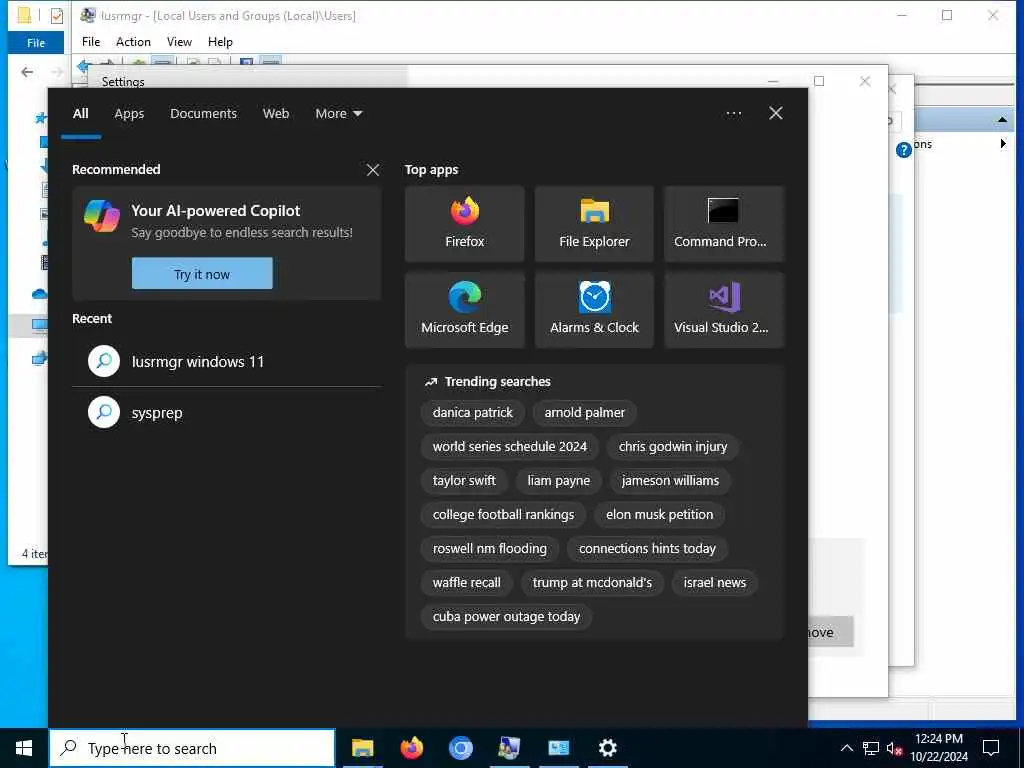Show hidden system tray icons
Screen dimensions: 1024x768
(x=846, y=748)
